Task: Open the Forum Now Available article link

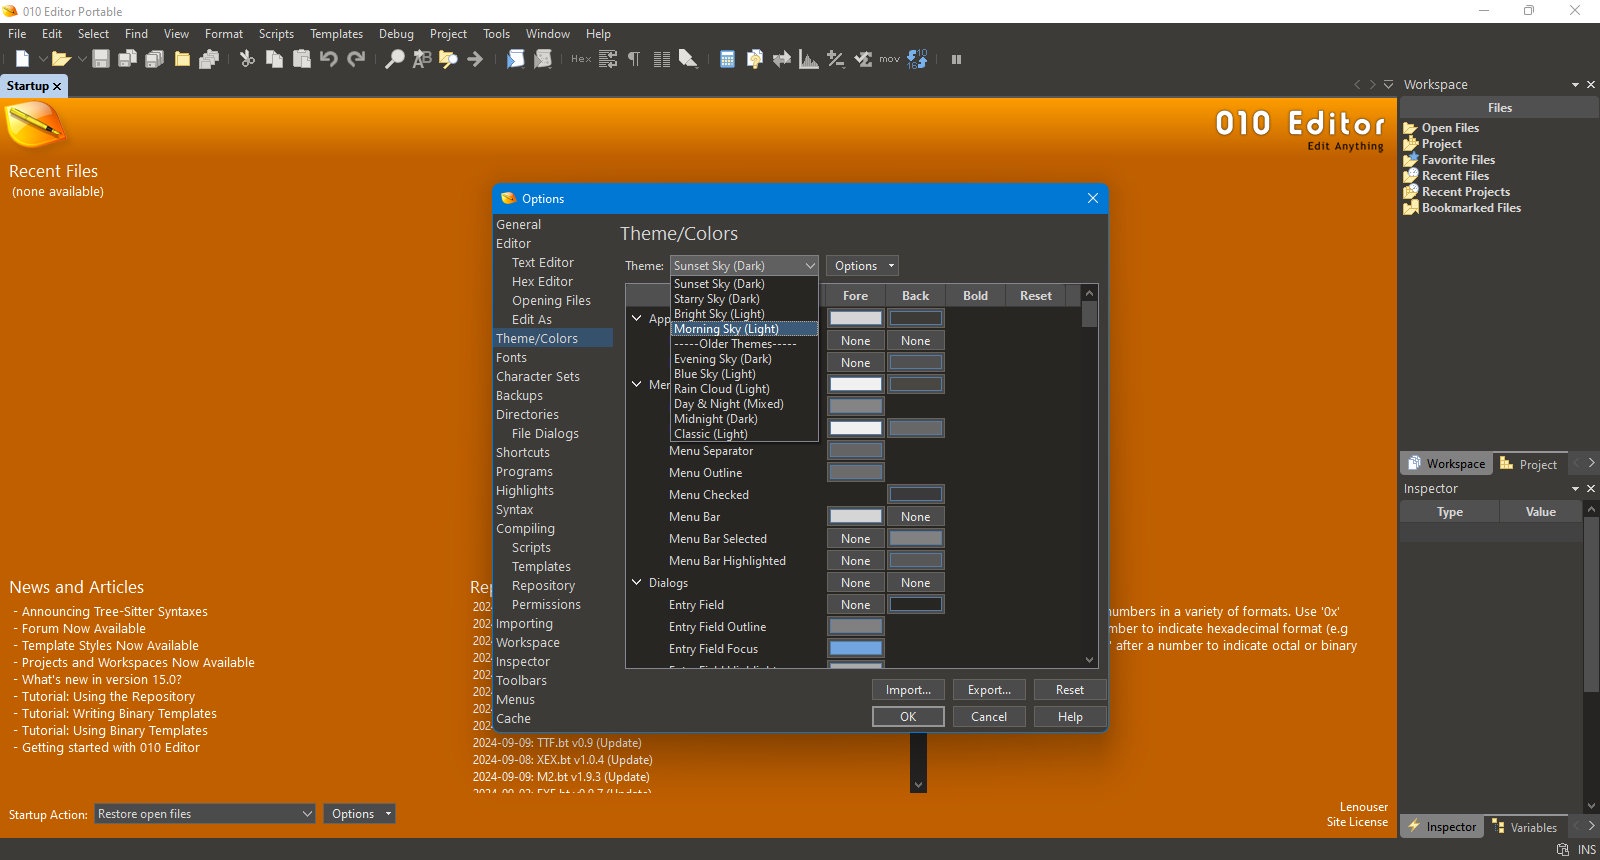Action: point(84,629)
